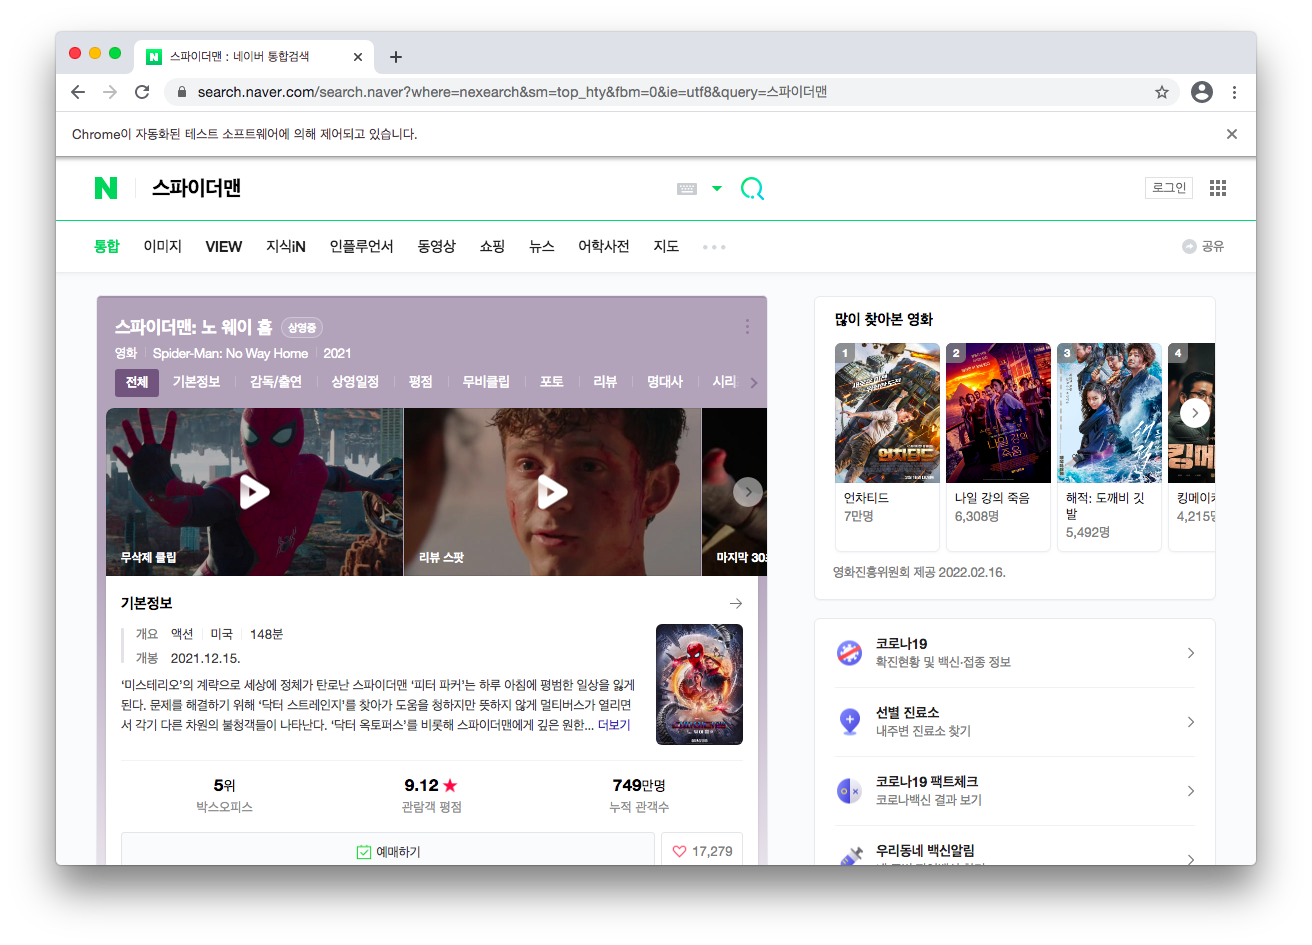Click the 코로나19 팩트체크 icon
1312x945 pixels.
849,791
